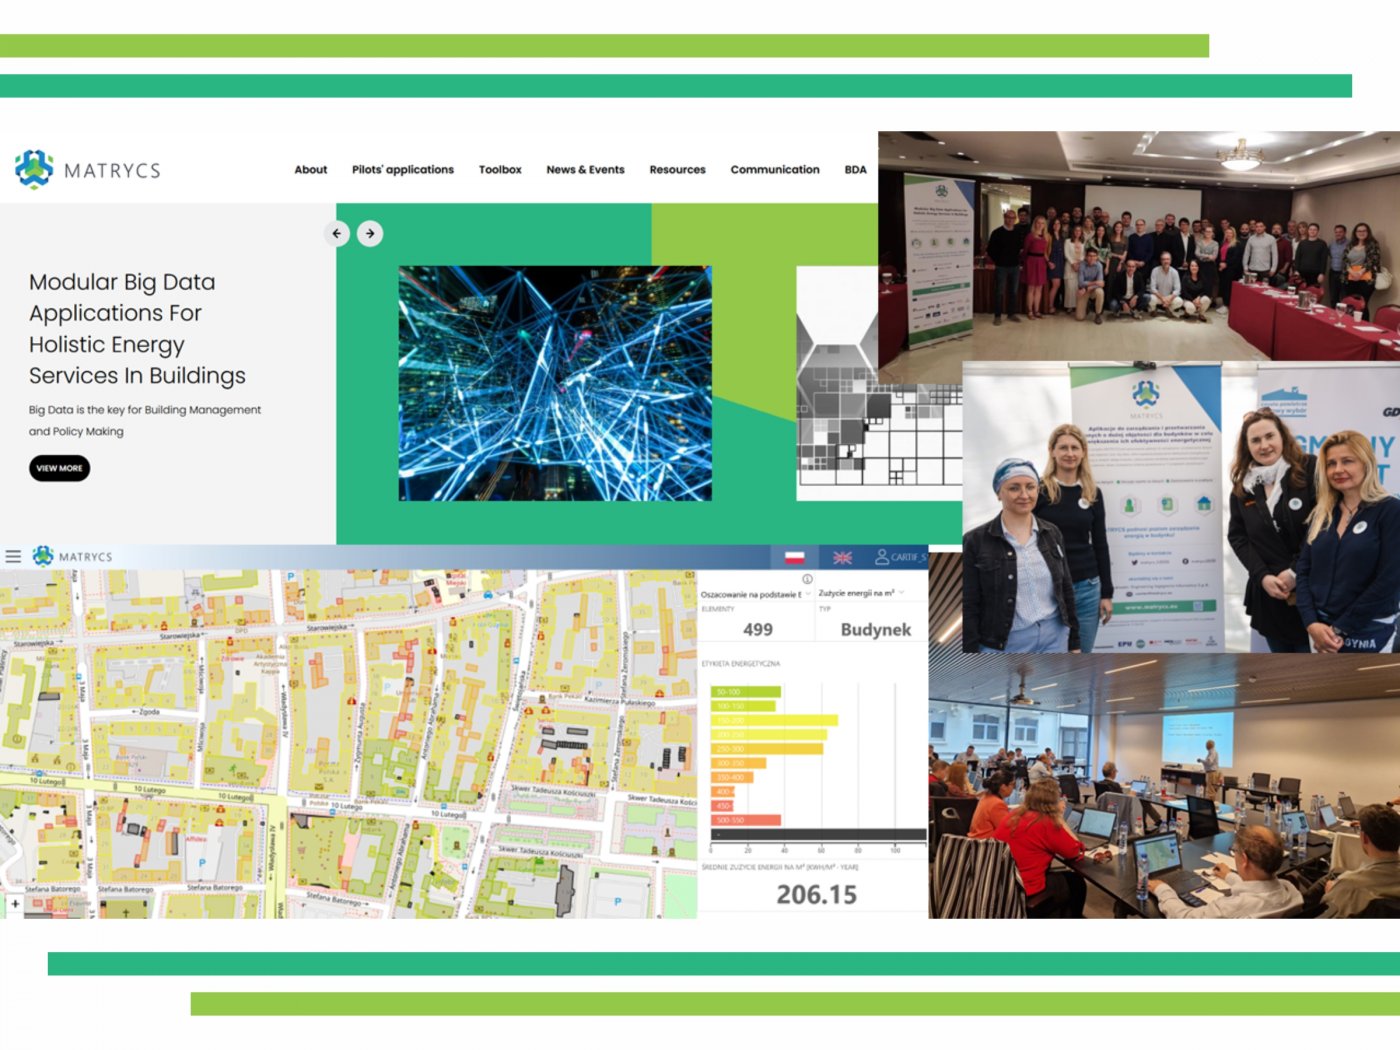Open the Pilots' applications menu
The height and width of the screenshot is (1050, 1400).
click(403, 170)
